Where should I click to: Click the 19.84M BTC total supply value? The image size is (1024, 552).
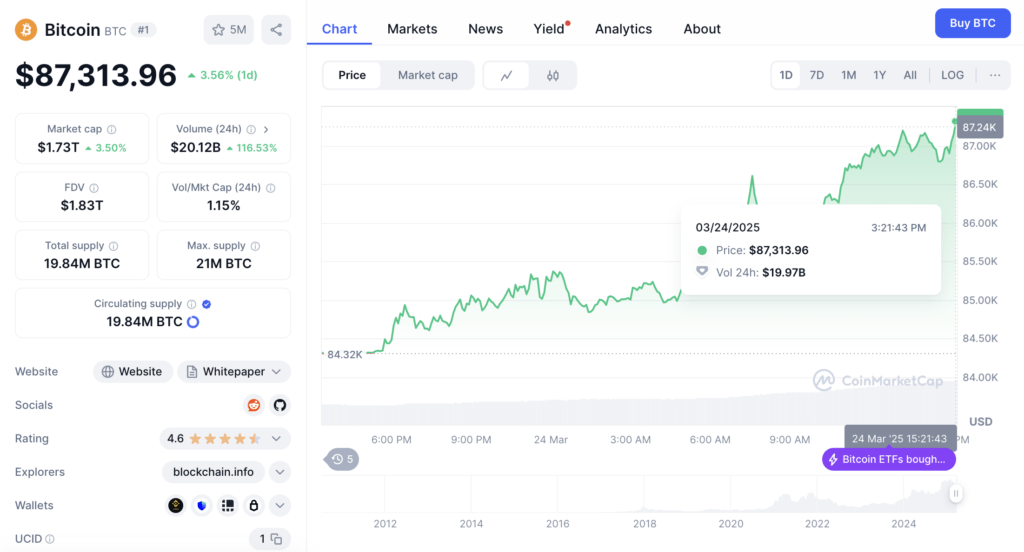(82, 264)
